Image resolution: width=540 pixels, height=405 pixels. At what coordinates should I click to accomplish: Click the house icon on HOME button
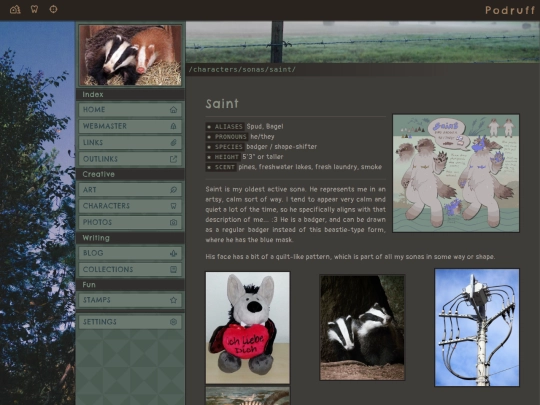tap(173, 110)
